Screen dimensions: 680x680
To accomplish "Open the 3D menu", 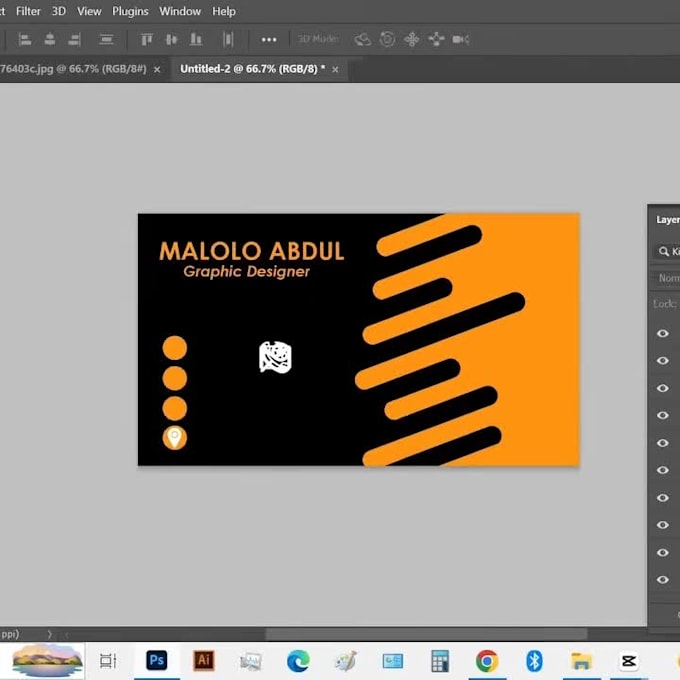I will tap(59, 11).
